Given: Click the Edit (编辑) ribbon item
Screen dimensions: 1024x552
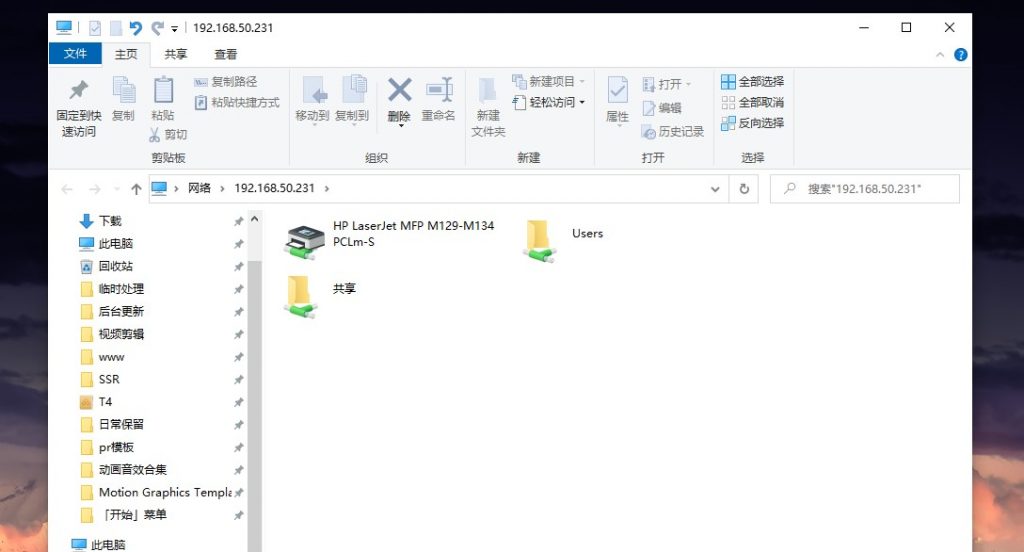Looking at the screenshot, I should (x=662, y=108).
